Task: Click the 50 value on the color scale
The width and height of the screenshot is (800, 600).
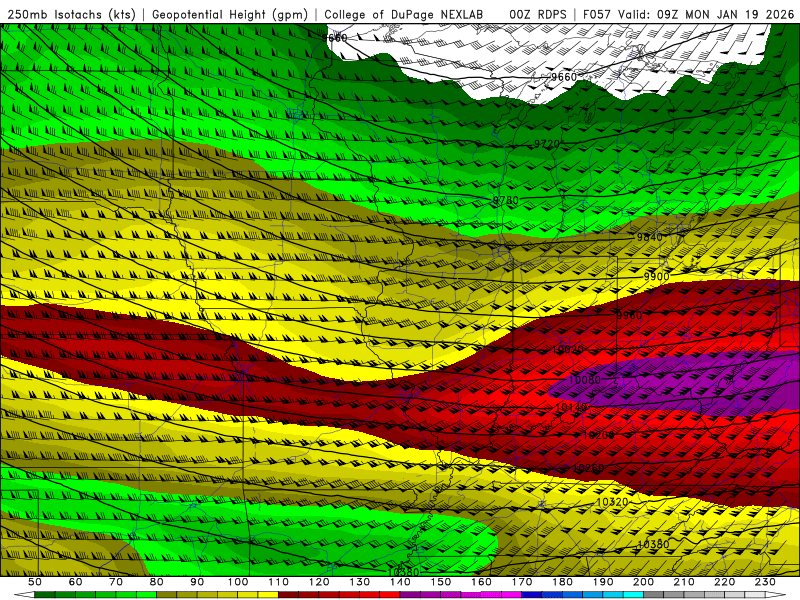Action: 35,582
